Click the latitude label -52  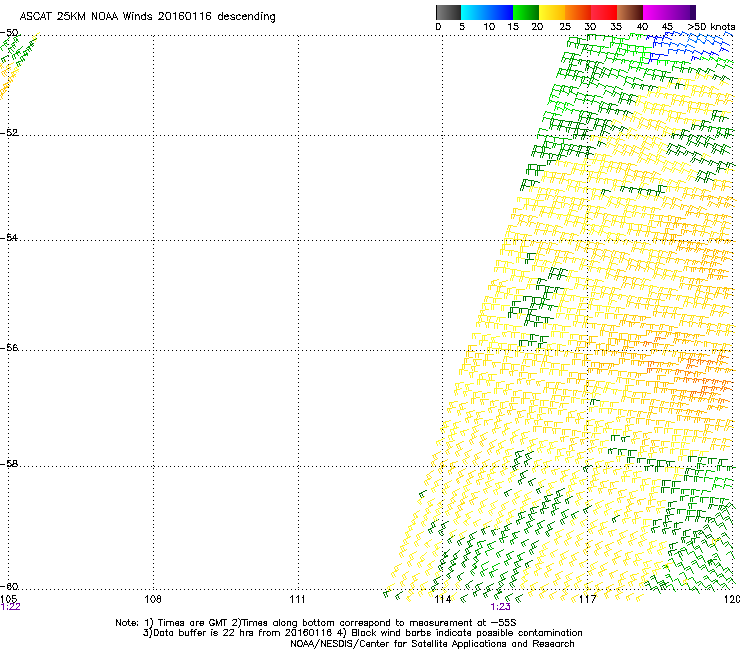tap(9, 132)
